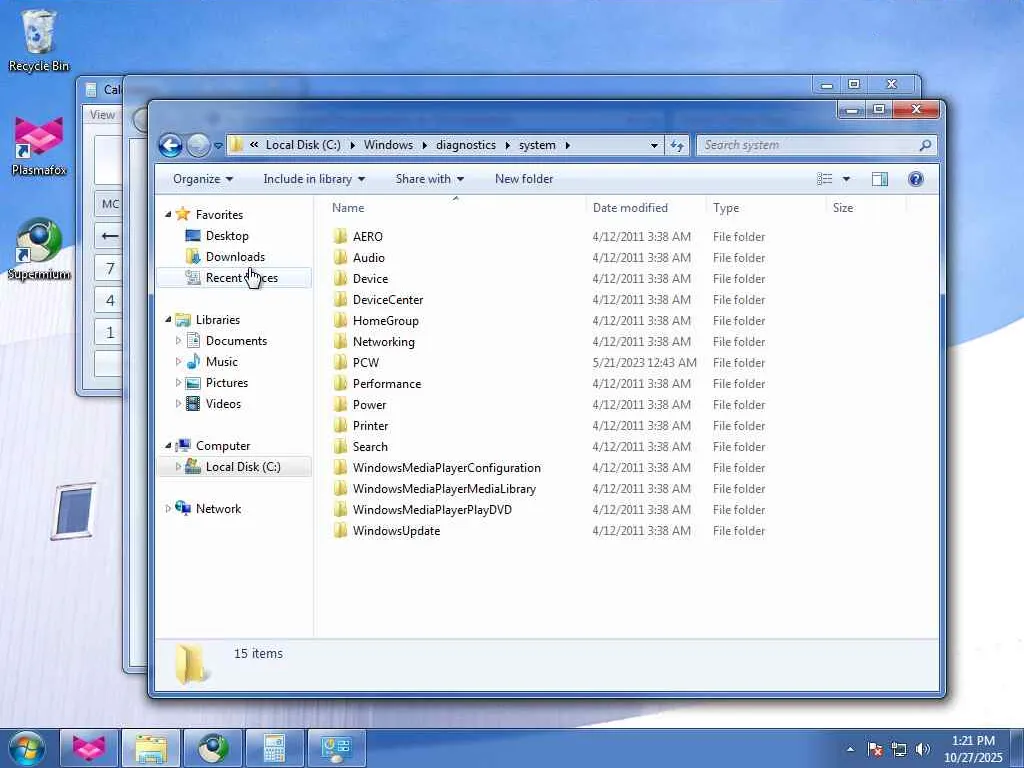Open the Start menu orb
The width and height of the screenshot is (1024, 768).
[27, 748]
